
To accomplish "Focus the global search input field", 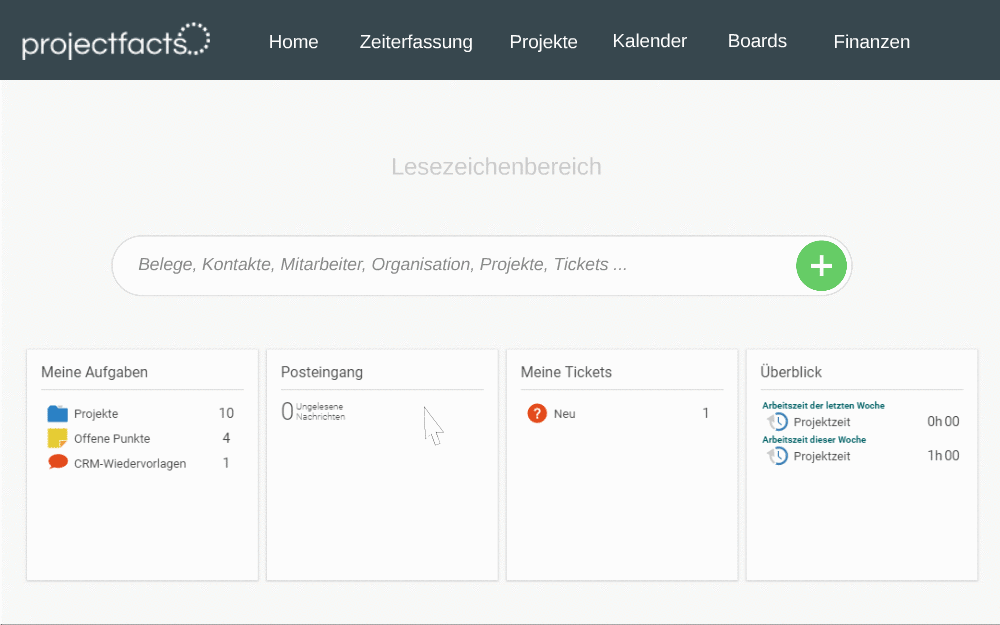I will click(x=453, y=265).
